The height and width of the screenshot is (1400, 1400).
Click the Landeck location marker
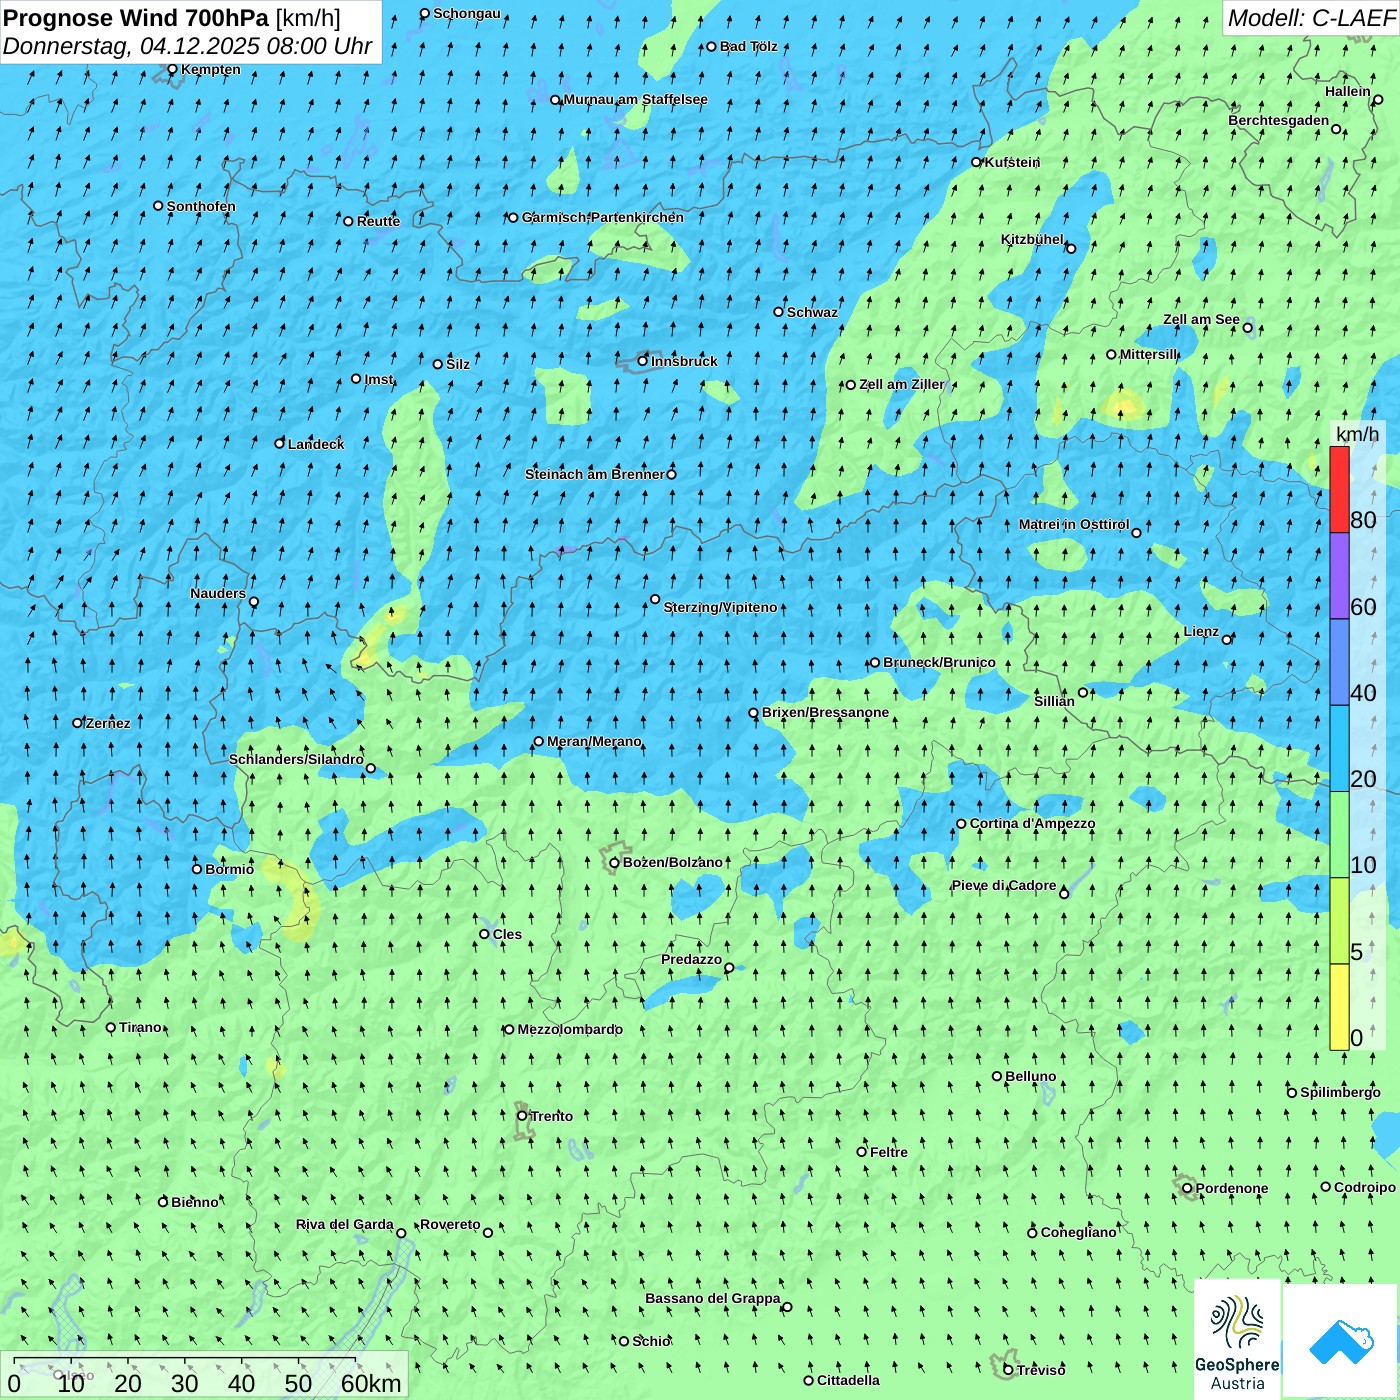280,443
